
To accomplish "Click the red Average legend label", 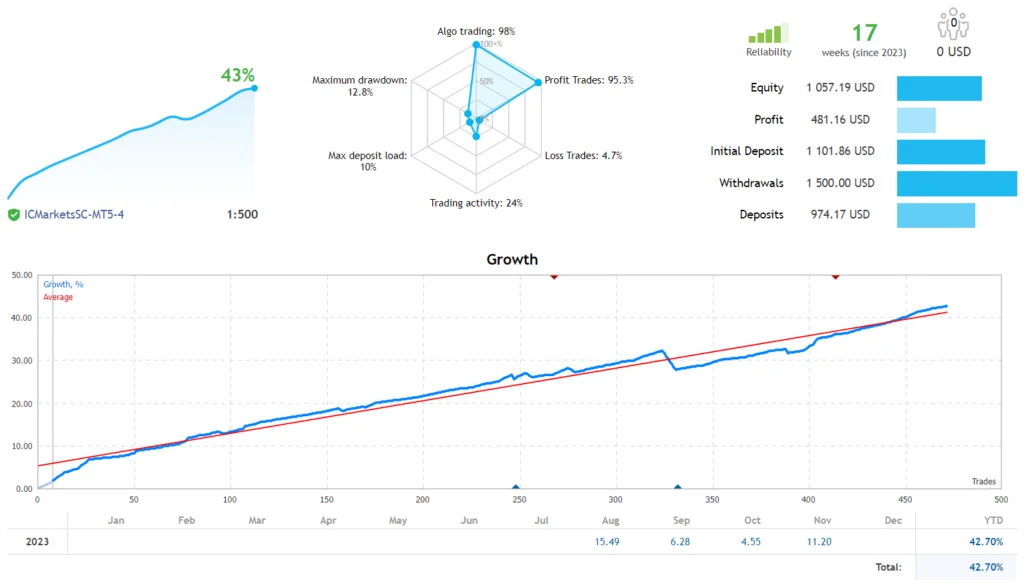I will (58, 297).
